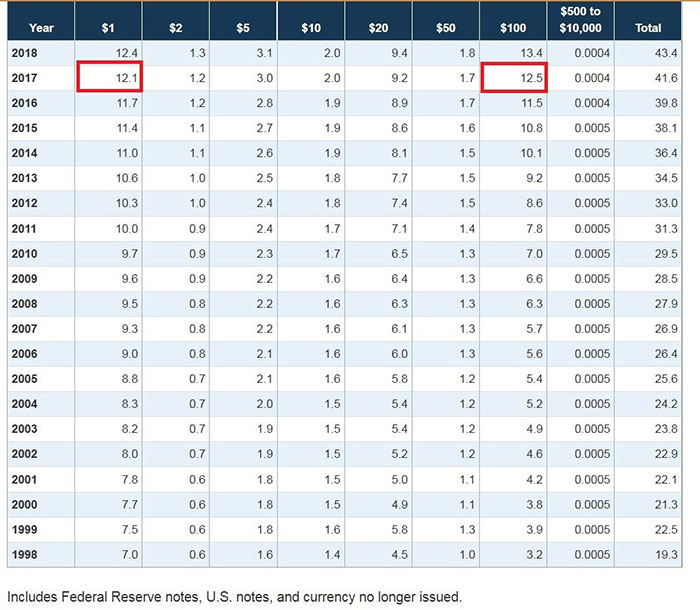Select the $1 column header

[108, 28]
